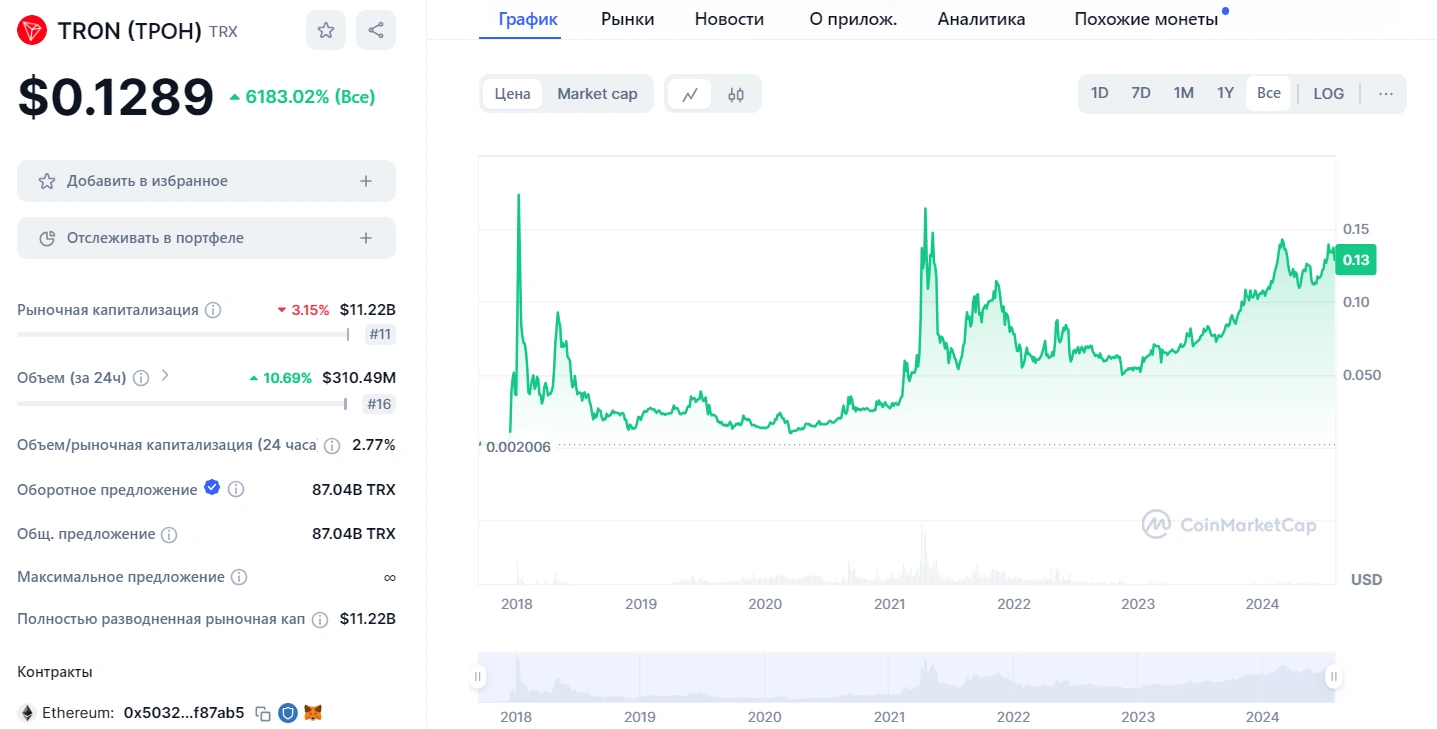Click the star favorite icon beside TRX
Image resolution: width=1437 pixels, height=729 pixels.
326,30
